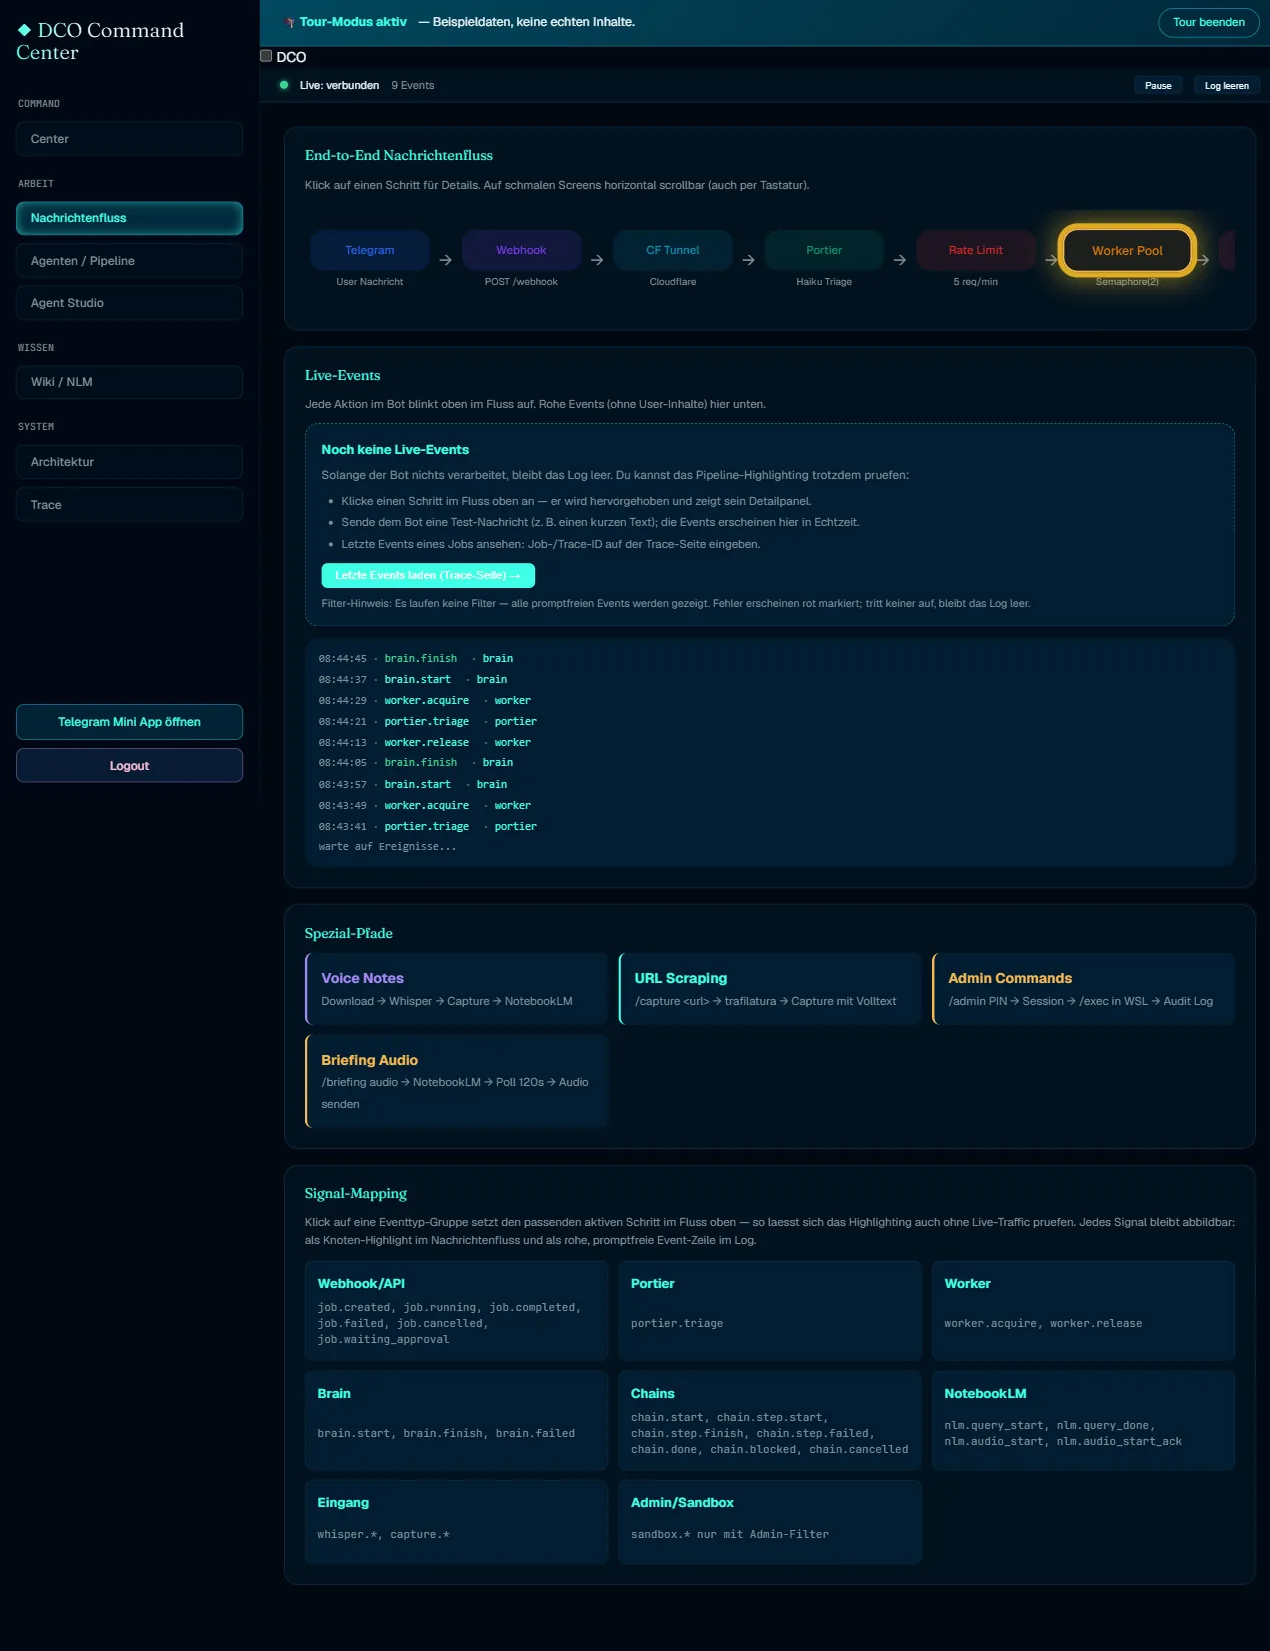Screen dimensions: 1270x1651
Task: Activate the Chains signal group
Action: pyautogui.click(x=770, y=1420)
